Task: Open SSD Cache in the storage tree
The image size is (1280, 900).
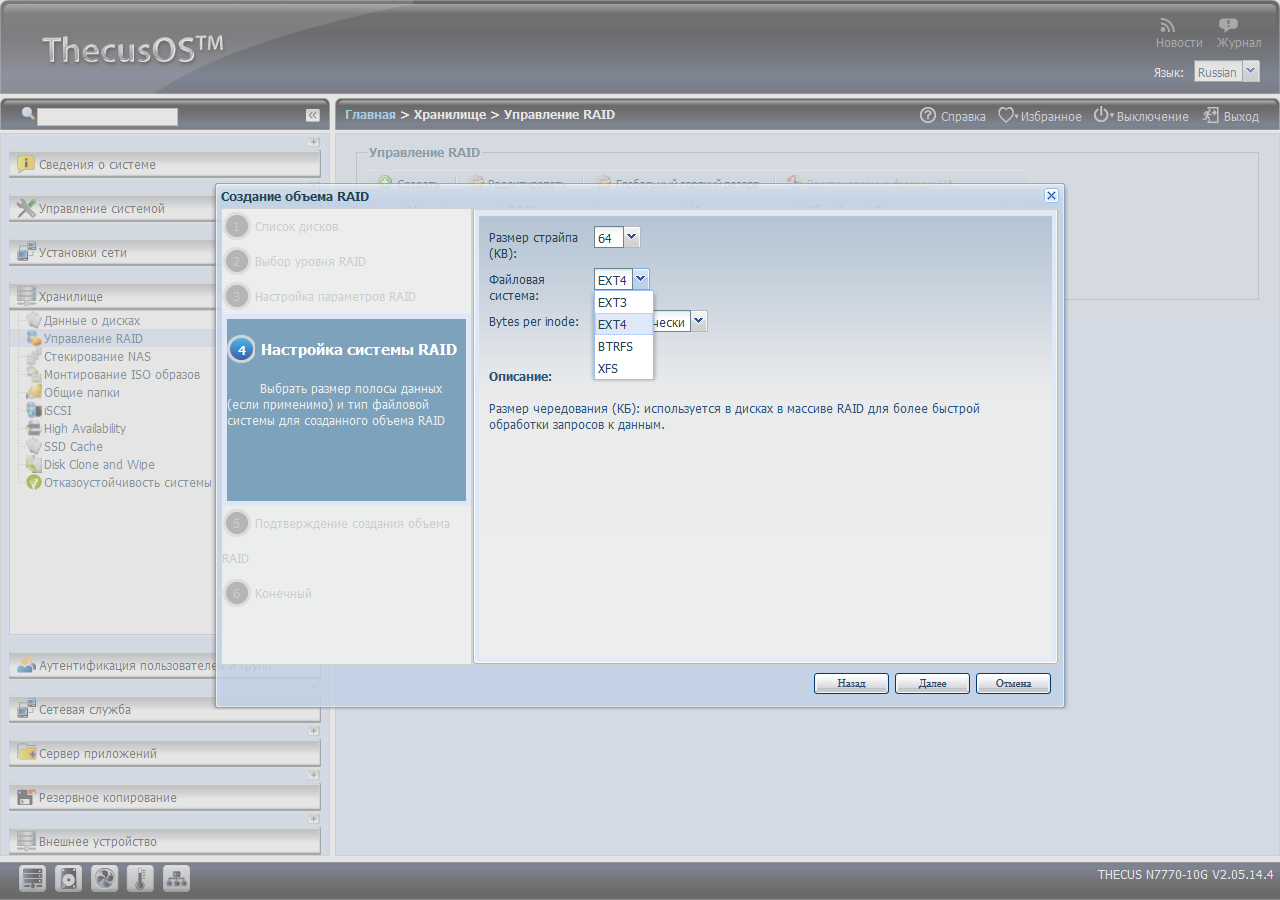Action: point(73,447)
